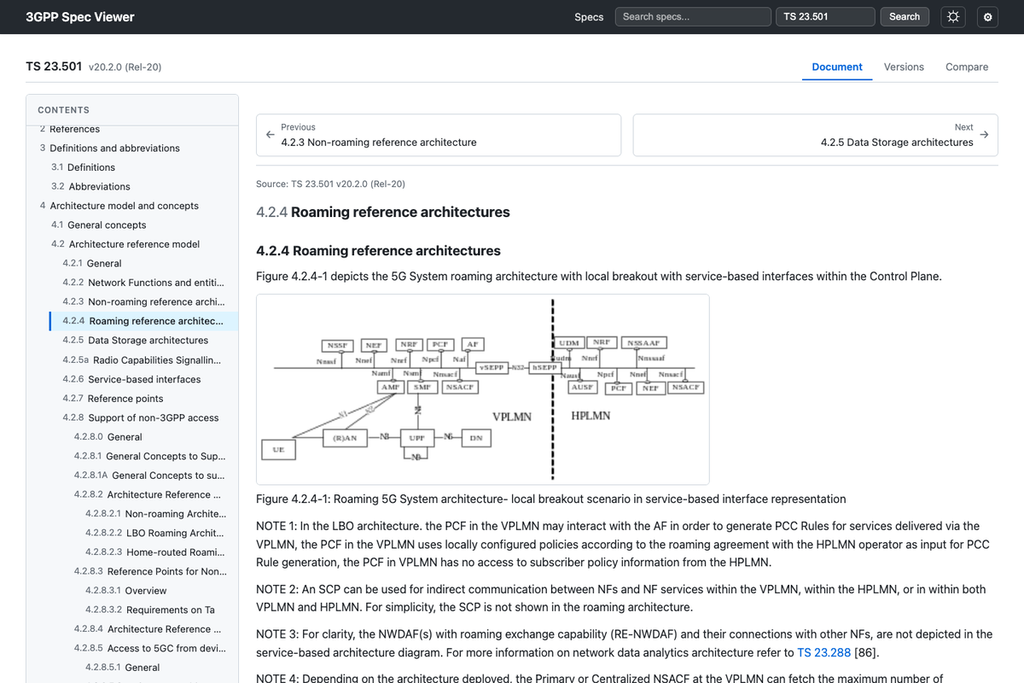Switch to the Versions tab

pos(904,67)
